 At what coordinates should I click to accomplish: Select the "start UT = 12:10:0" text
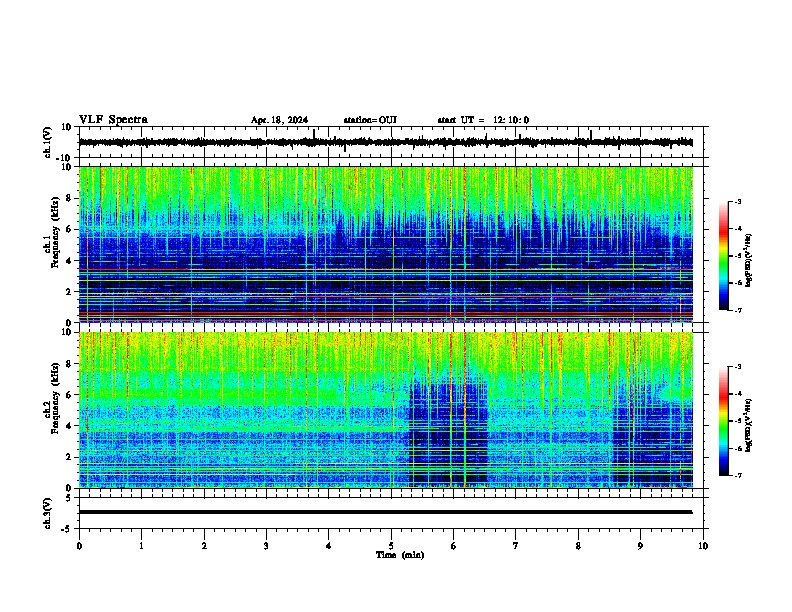coord(483,120)
